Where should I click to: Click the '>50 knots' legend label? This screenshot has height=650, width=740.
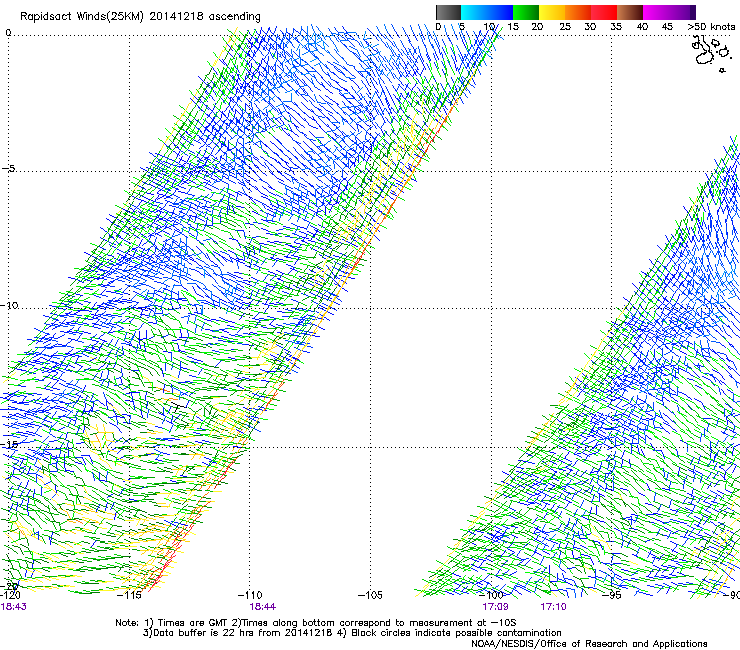(x=711, y=27)
